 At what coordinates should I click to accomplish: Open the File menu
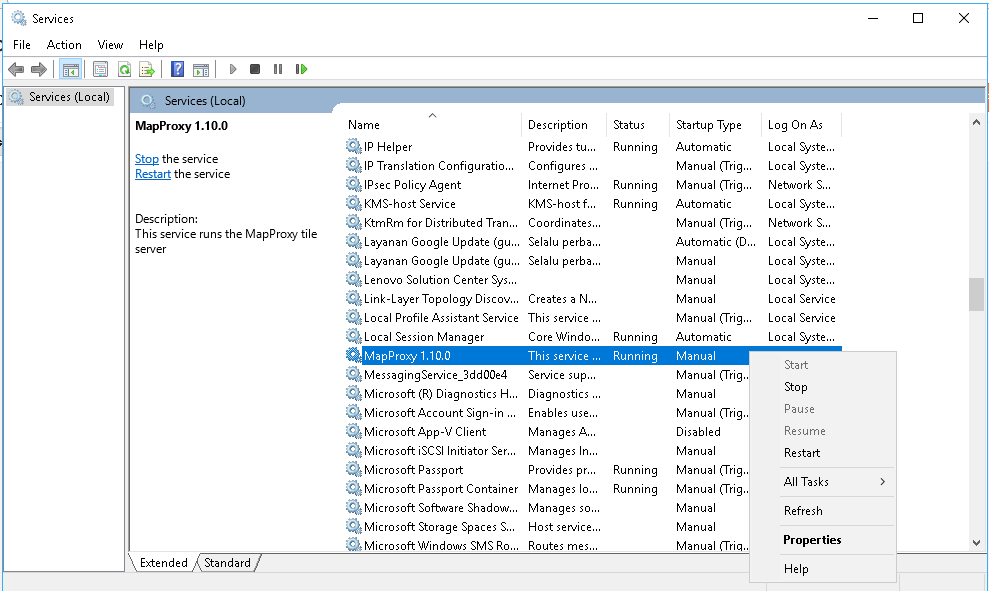coord(21,45)
